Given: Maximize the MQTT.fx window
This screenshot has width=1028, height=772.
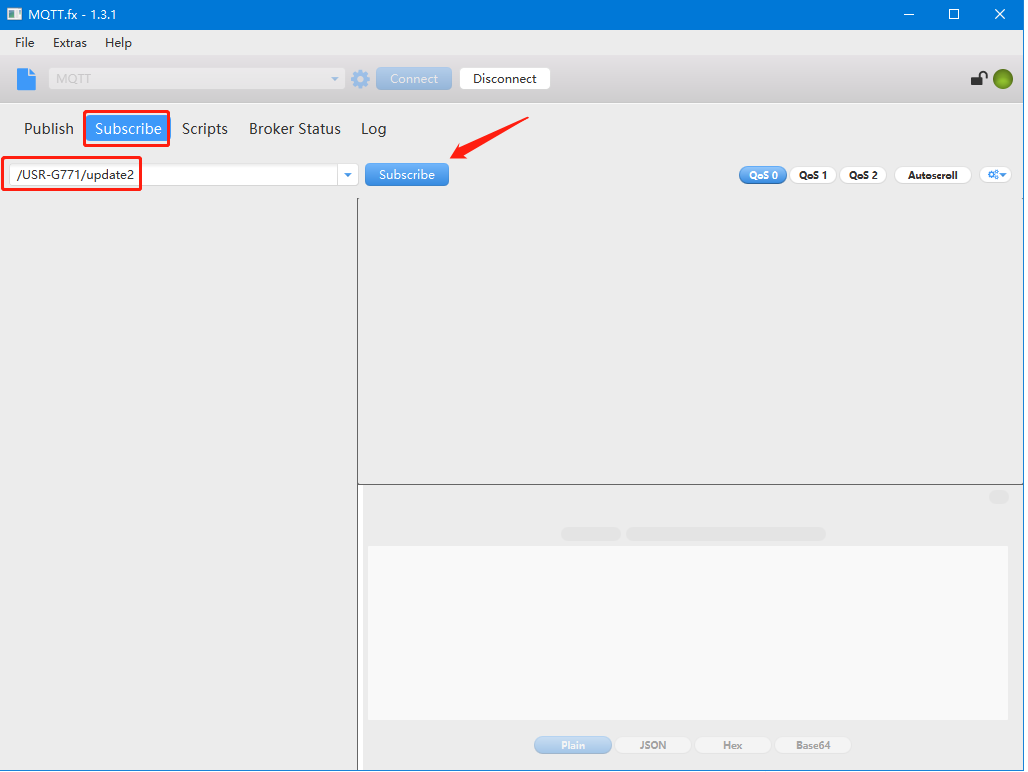Looking at the screenshot, I should pyautogui.click(x=954, y=14).
